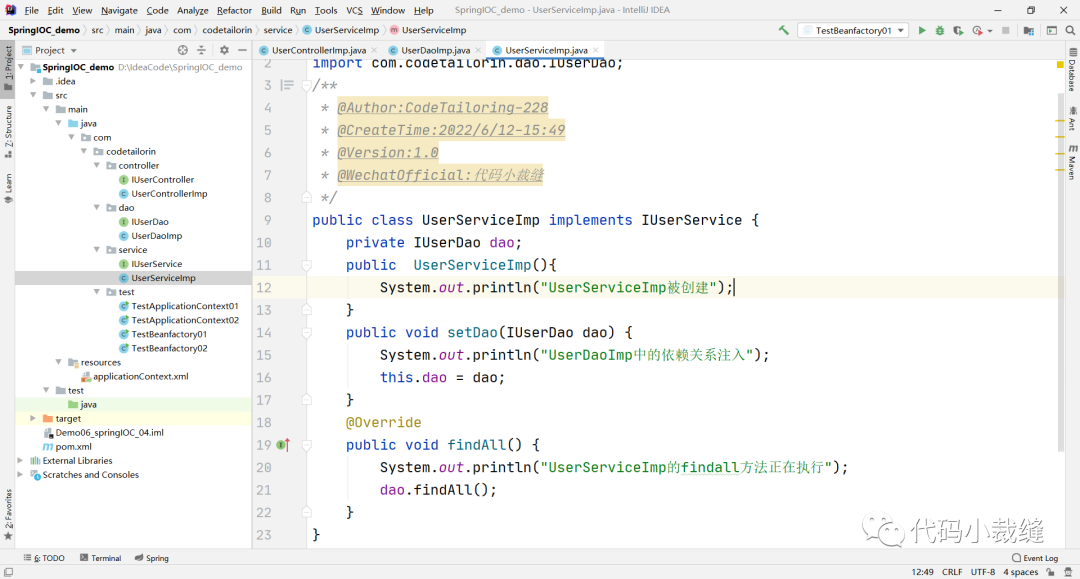Toggle the read-only lock icon in status bar
The width and height of the screenshot is (1080, 579).
pos(1050,572)
